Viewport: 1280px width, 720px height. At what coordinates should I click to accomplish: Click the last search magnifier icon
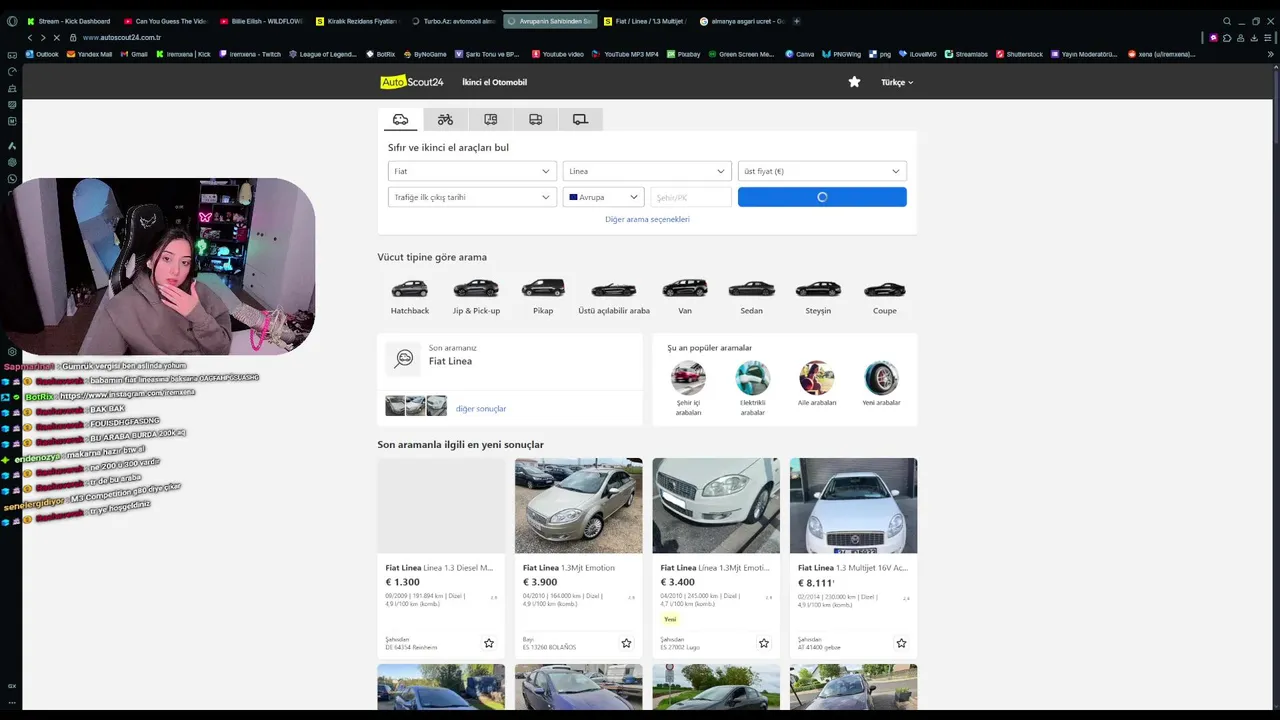(x=404, y=359)
